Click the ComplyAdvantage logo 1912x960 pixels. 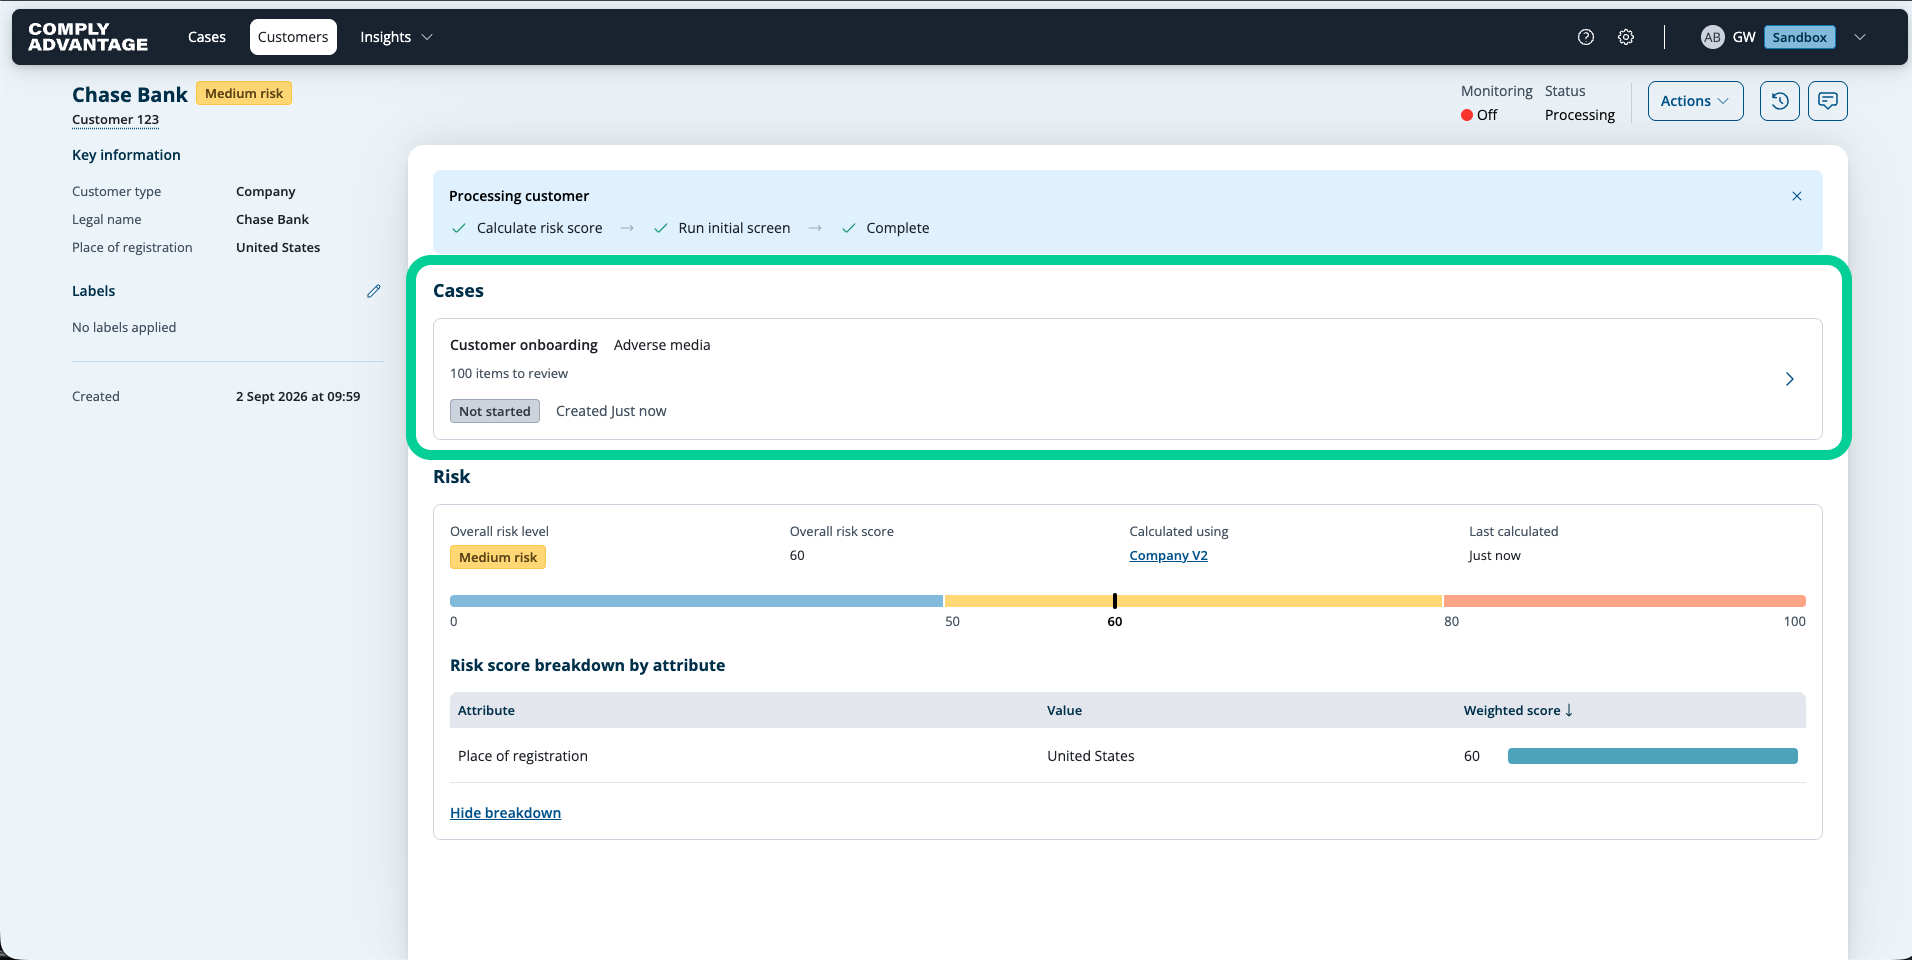(88, 37)
